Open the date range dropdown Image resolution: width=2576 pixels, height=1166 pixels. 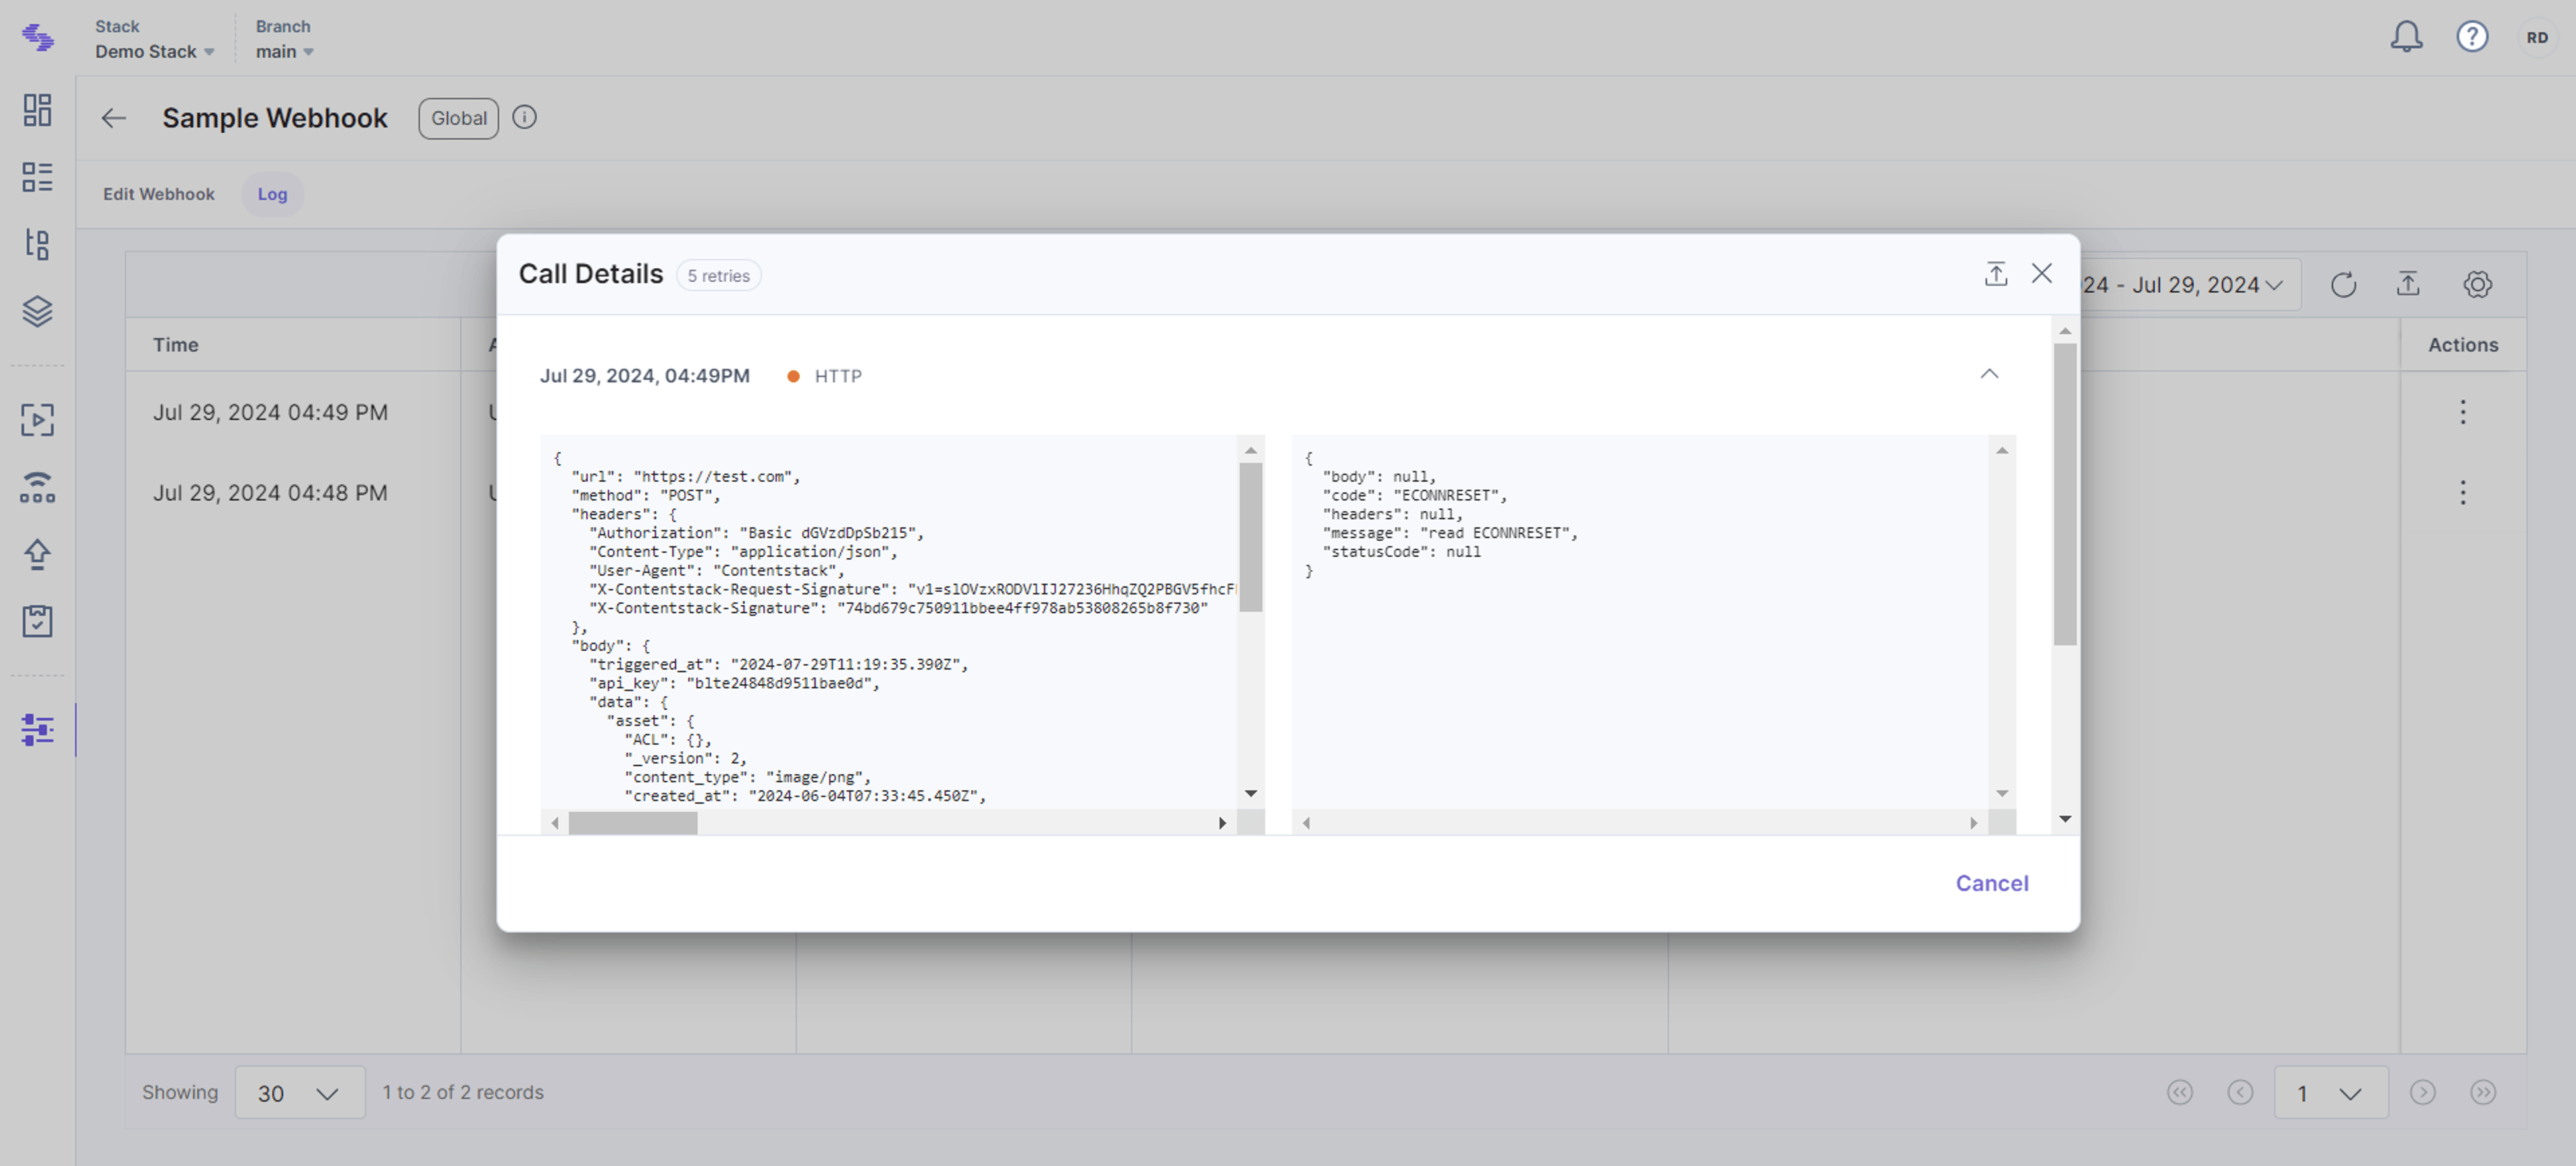[2190, 285]
